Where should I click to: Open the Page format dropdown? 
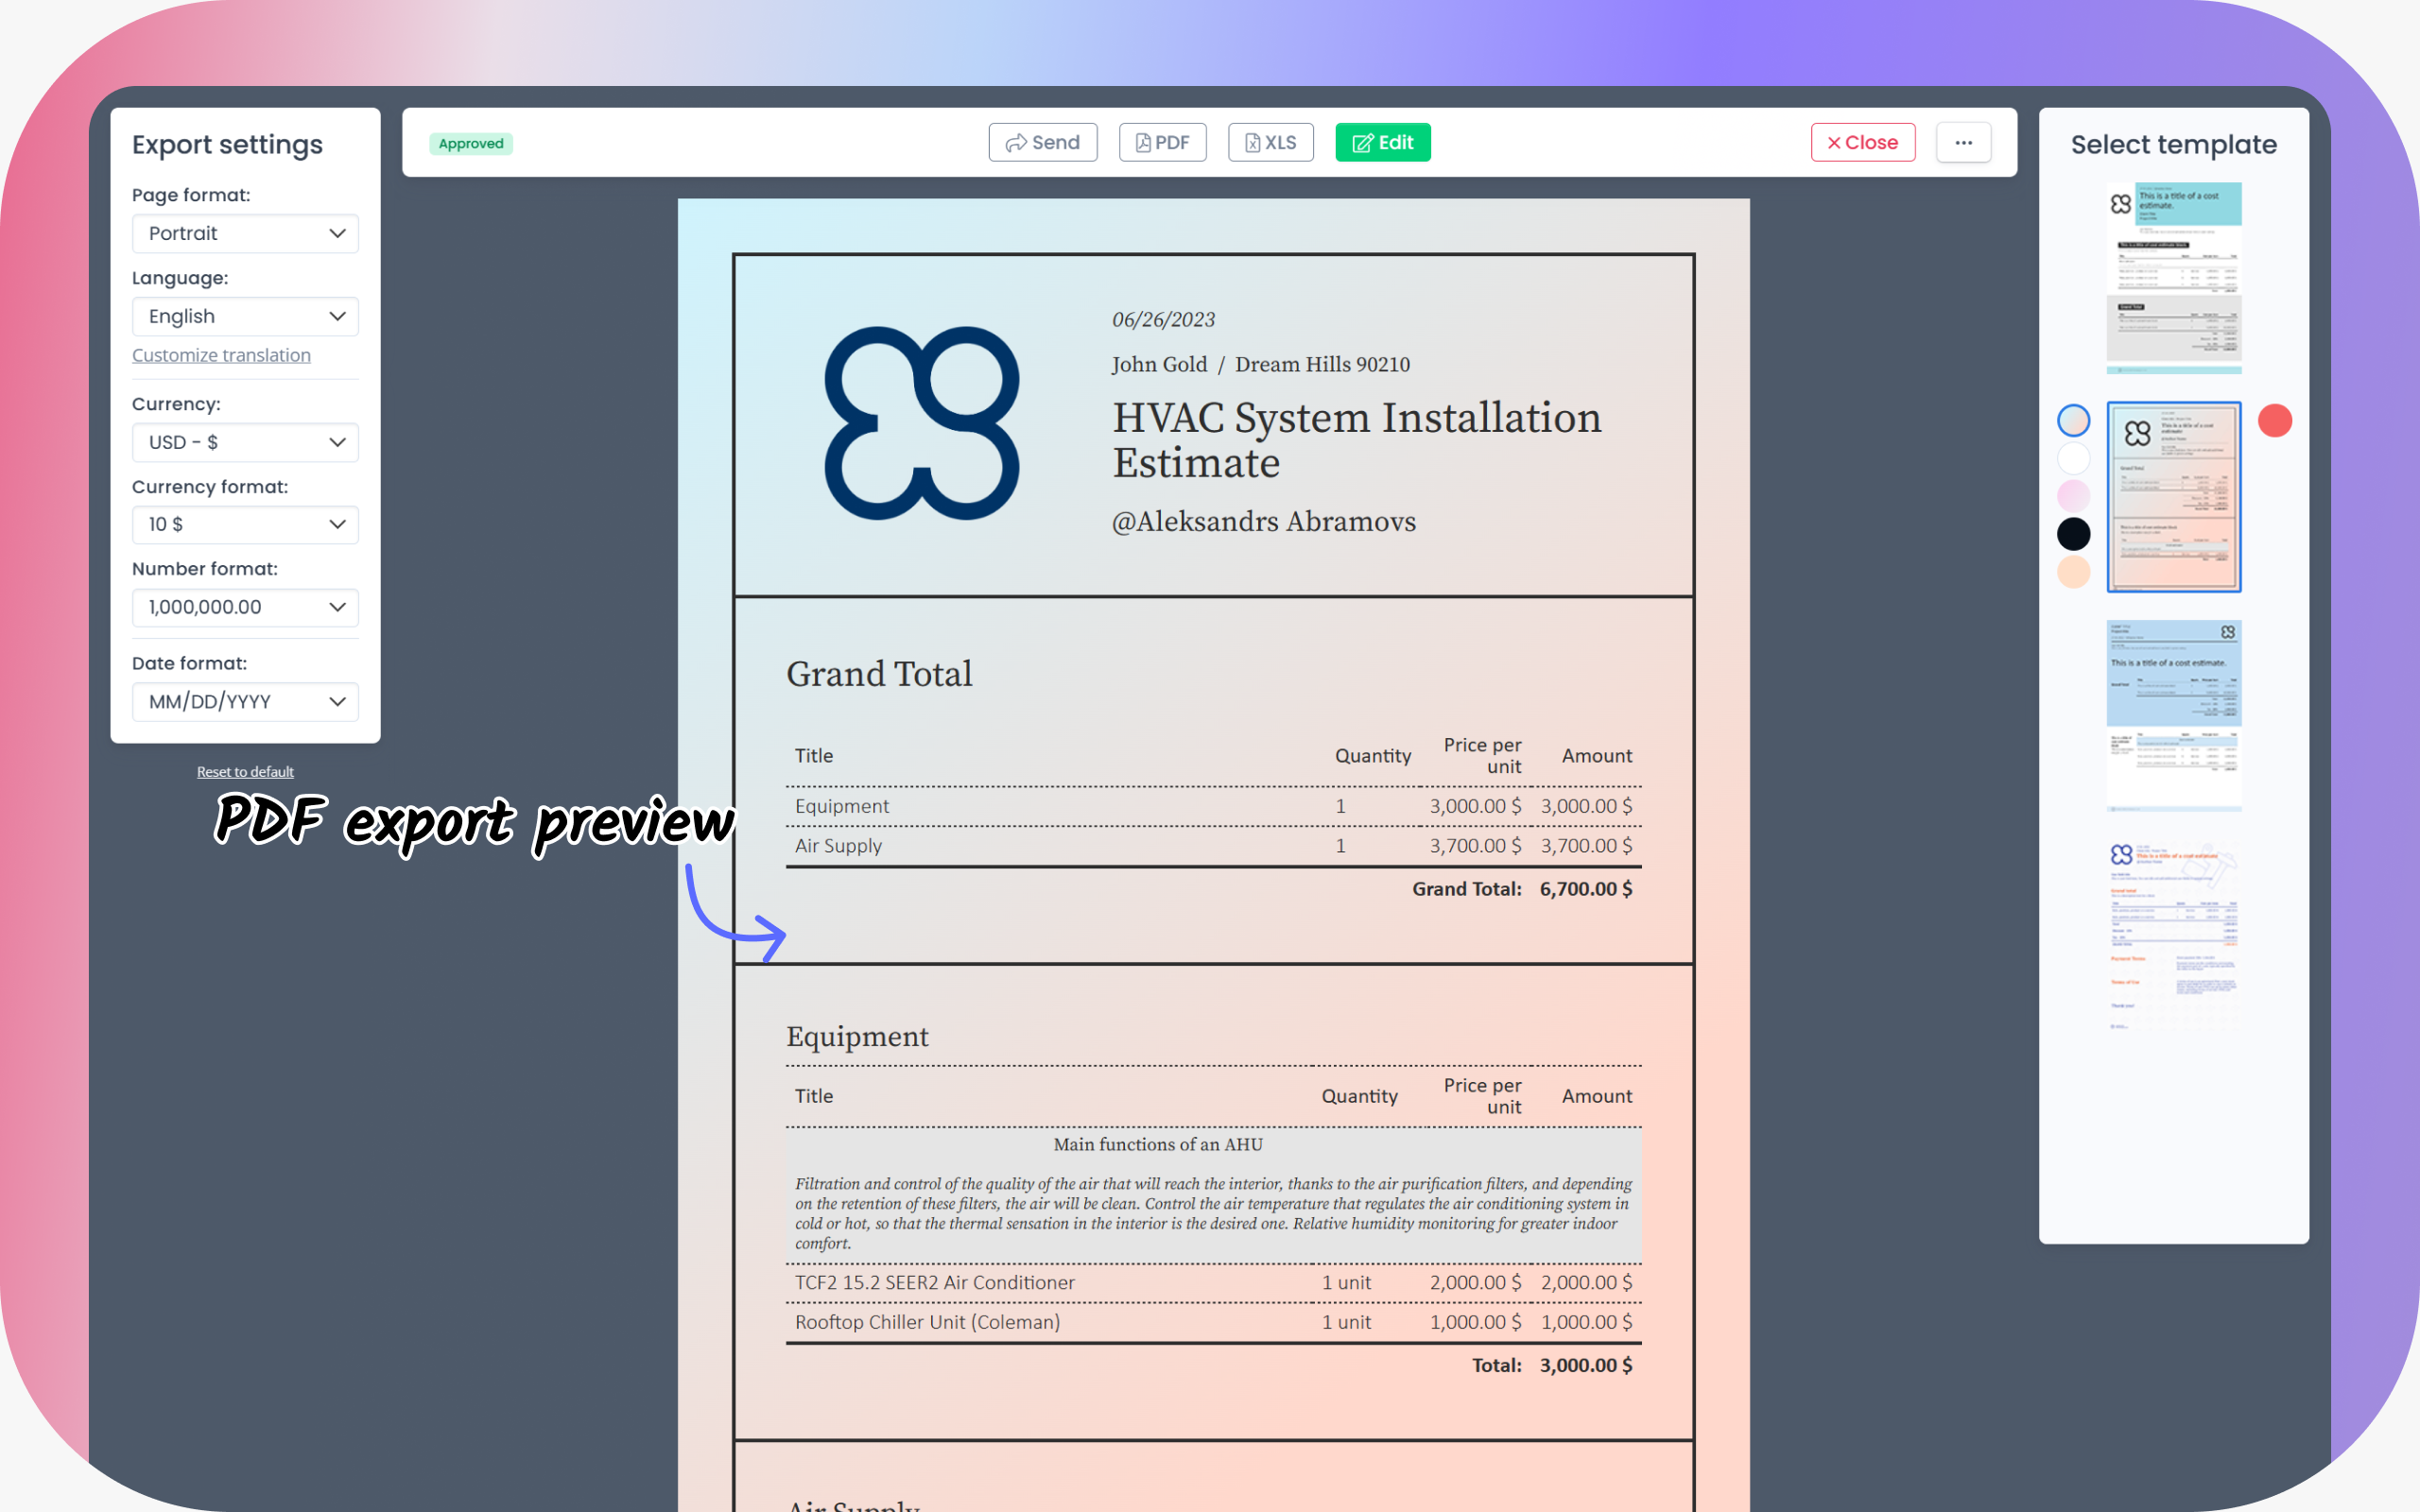coord(245,233)
